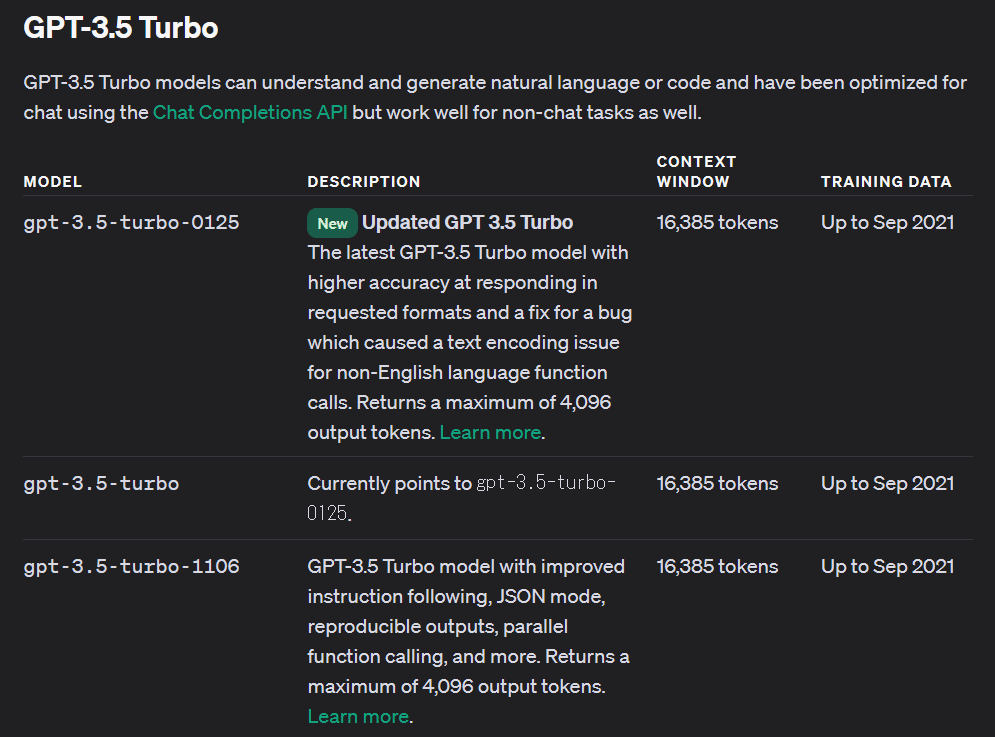Click the MODEL column header
The height and width of the screenshot is (737, 995).
pos(53,182)
